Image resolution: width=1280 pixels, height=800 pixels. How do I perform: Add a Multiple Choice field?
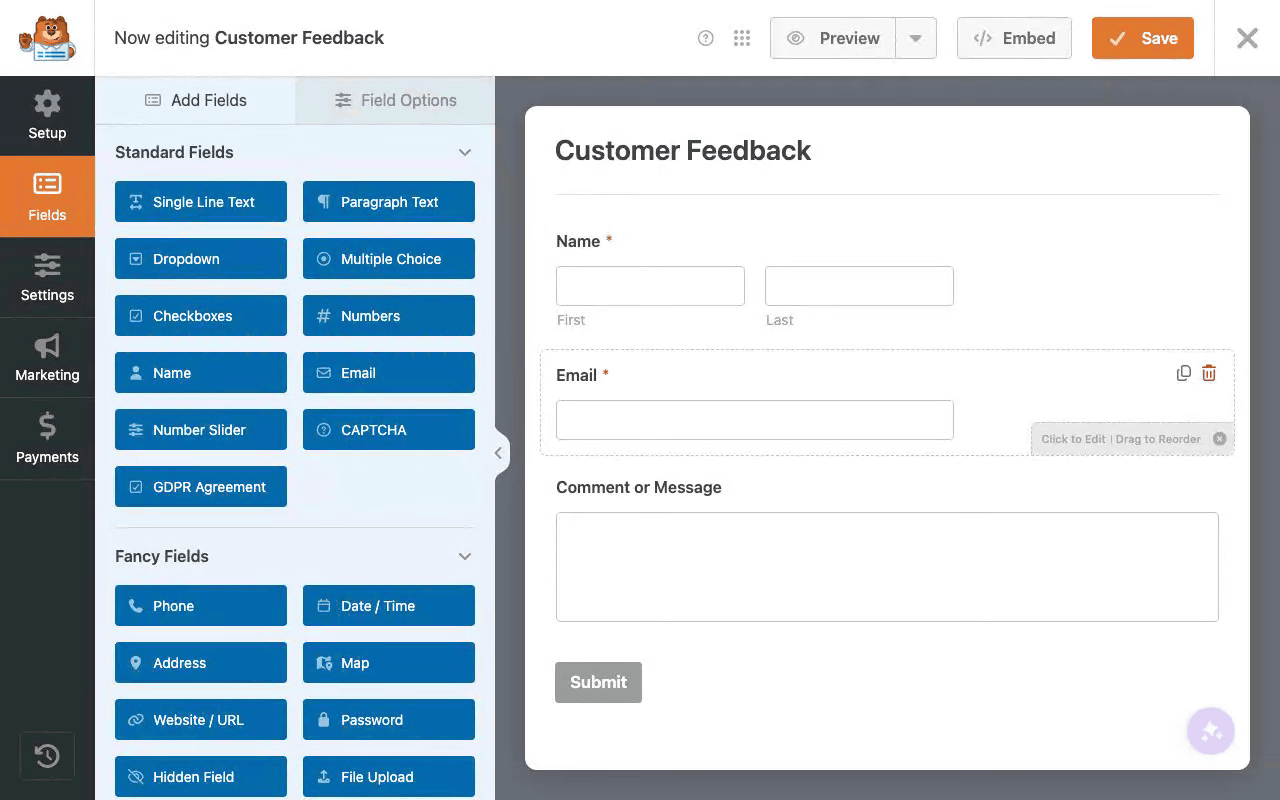pos(389,259)
